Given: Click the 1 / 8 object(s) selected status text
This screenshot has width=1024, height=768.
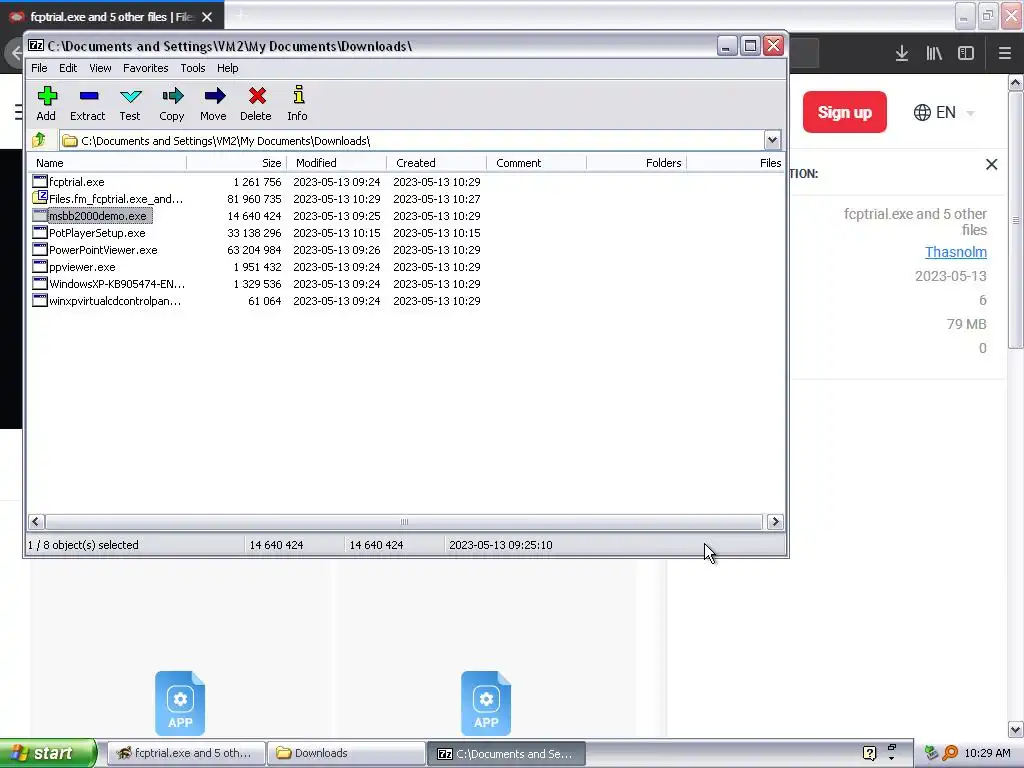Looking at the screenshot, I should 83,545.
